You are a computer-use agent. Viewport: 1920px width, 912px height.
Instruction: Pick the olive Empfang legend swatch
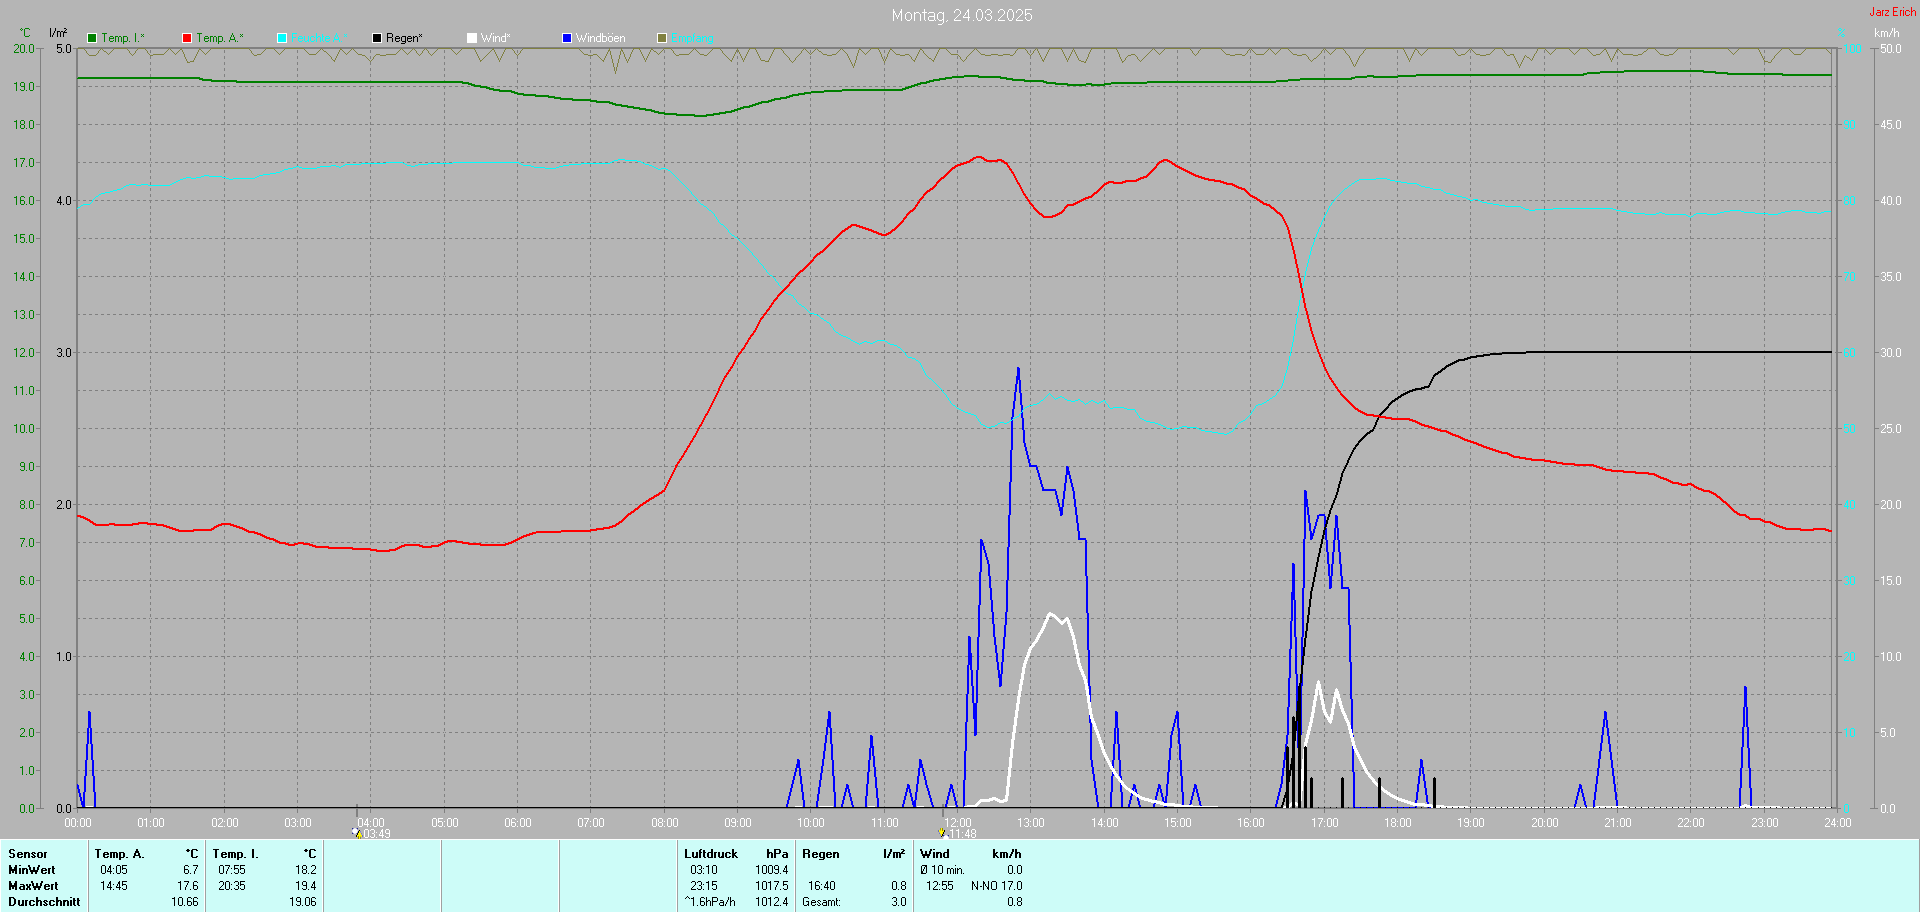(662, 38)
